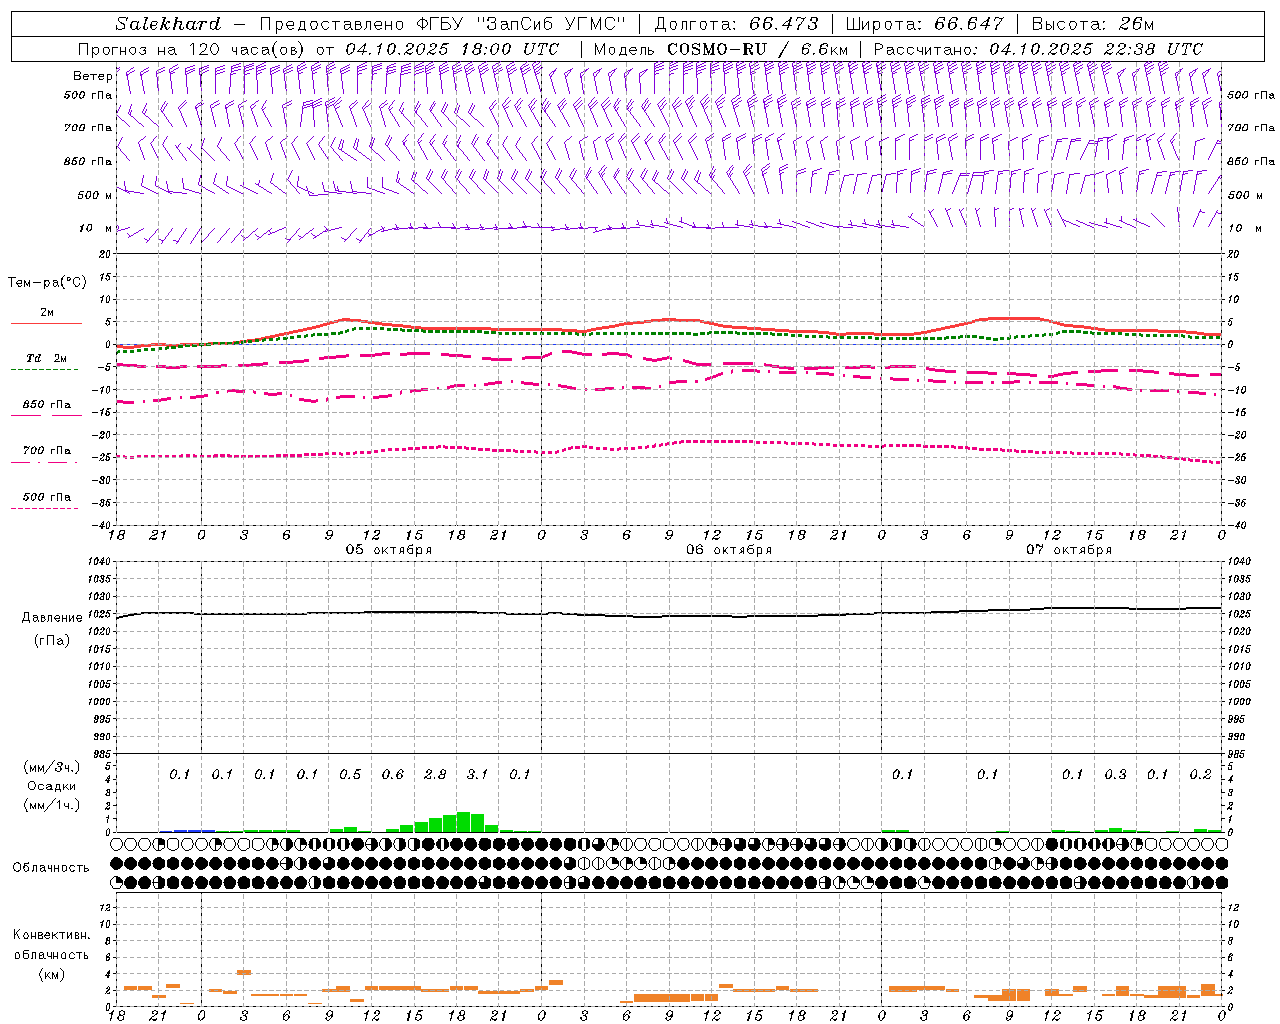Click the "850 гПа" temperature legend entry
This screenshot has width=1280, height=1024.
coord(46,405)
